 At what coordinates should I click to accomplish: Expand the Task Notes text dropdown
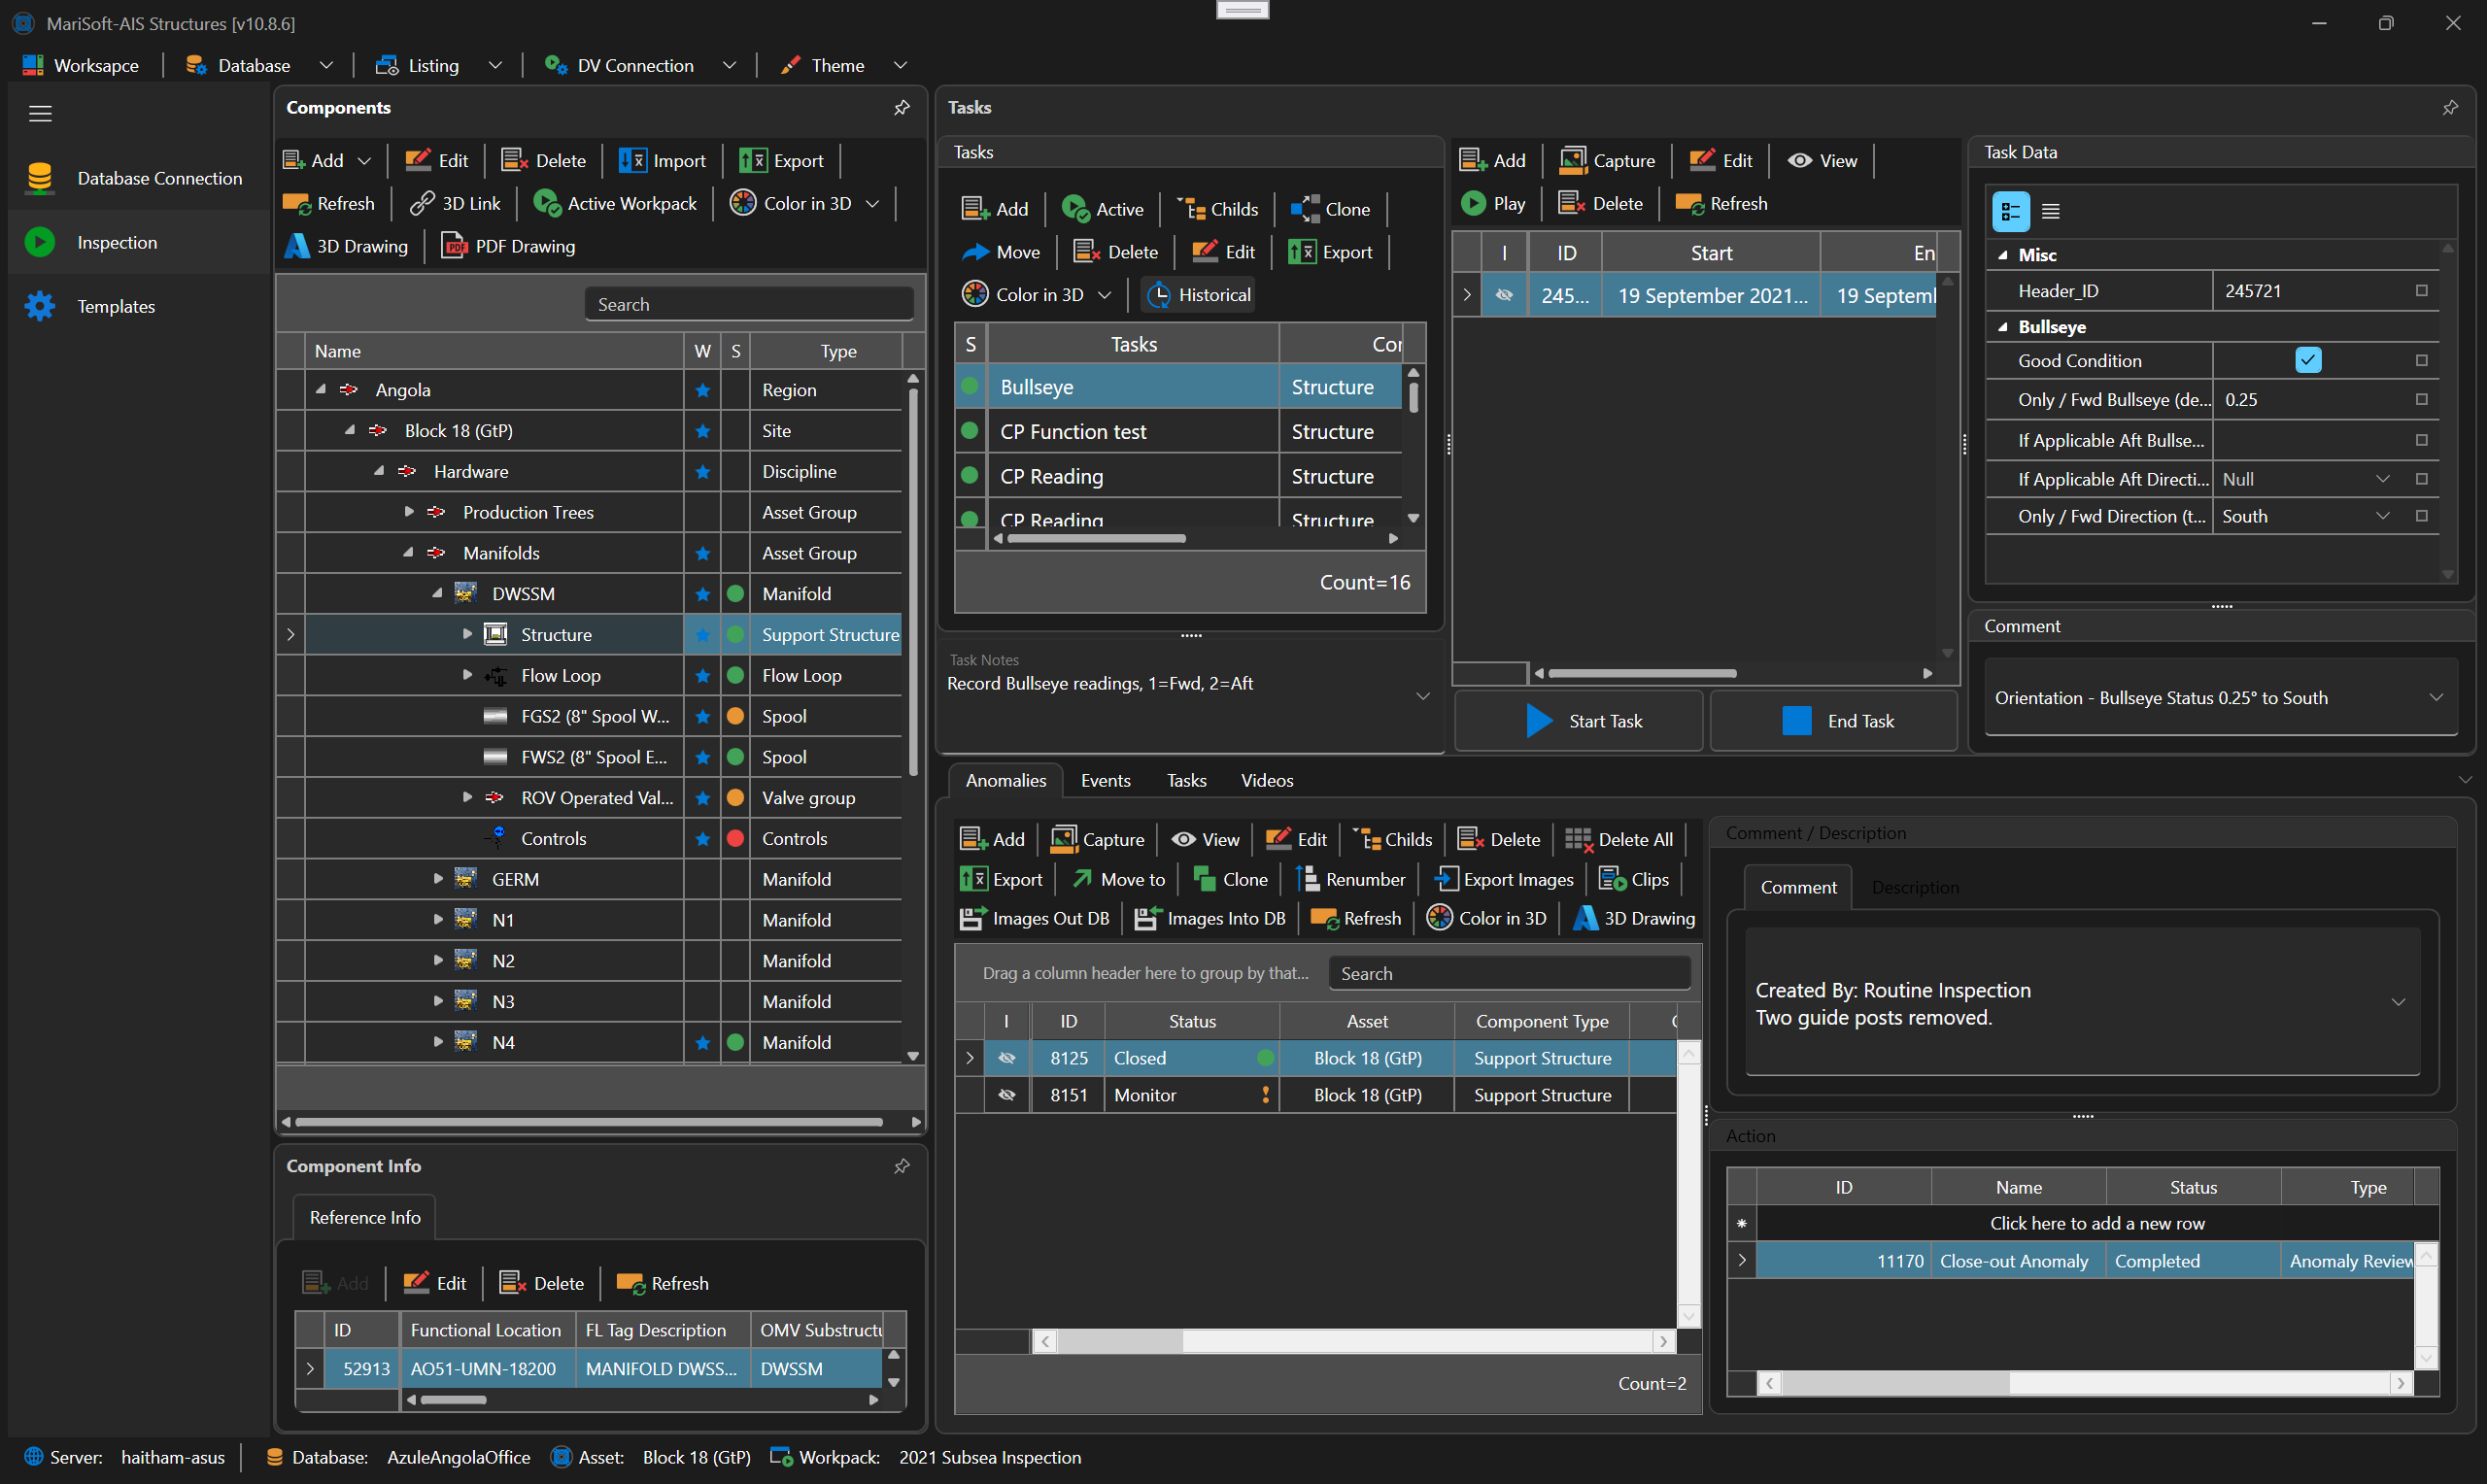click(1422, 696)
